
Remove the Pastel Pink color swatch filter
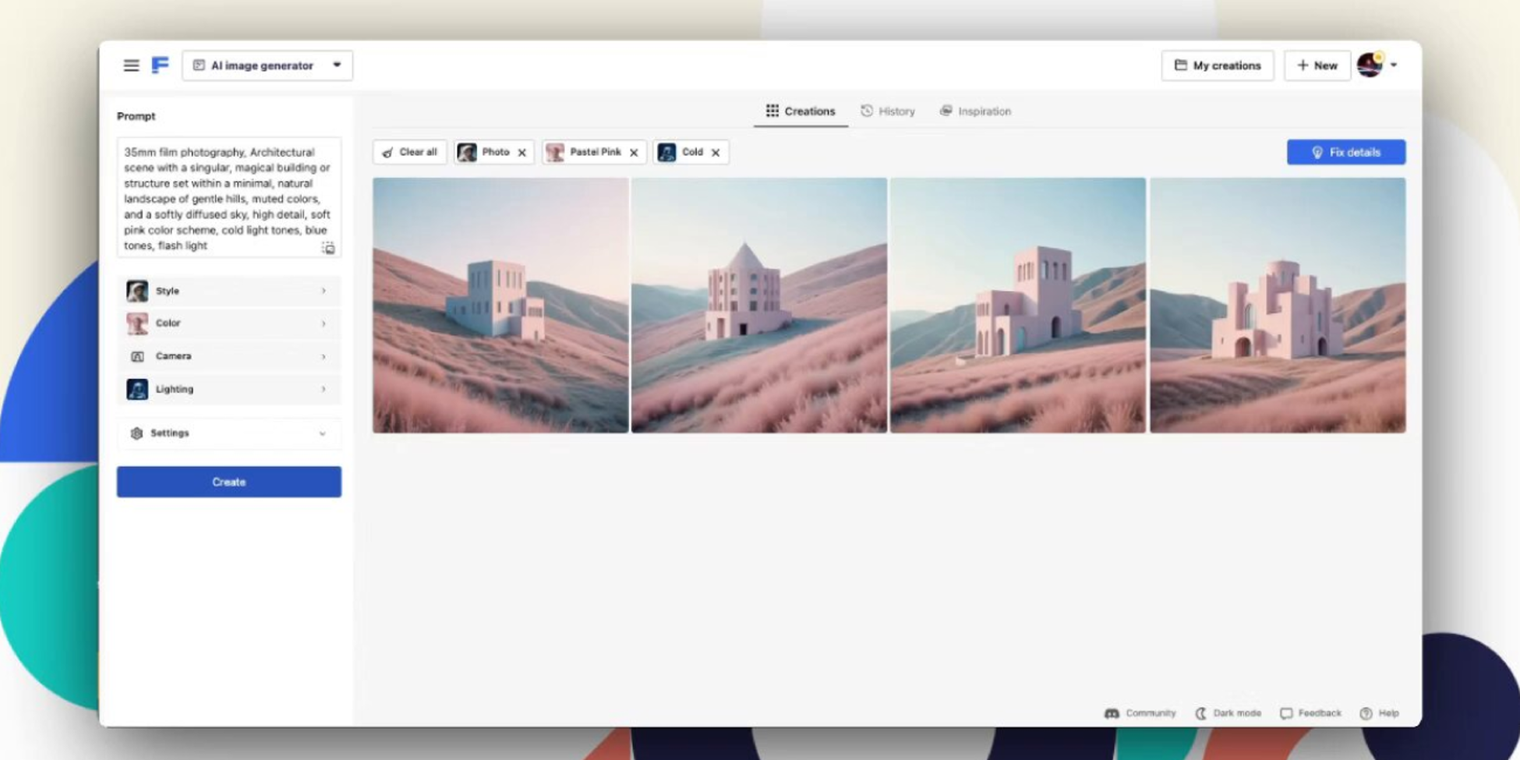[x=632, y=152]
